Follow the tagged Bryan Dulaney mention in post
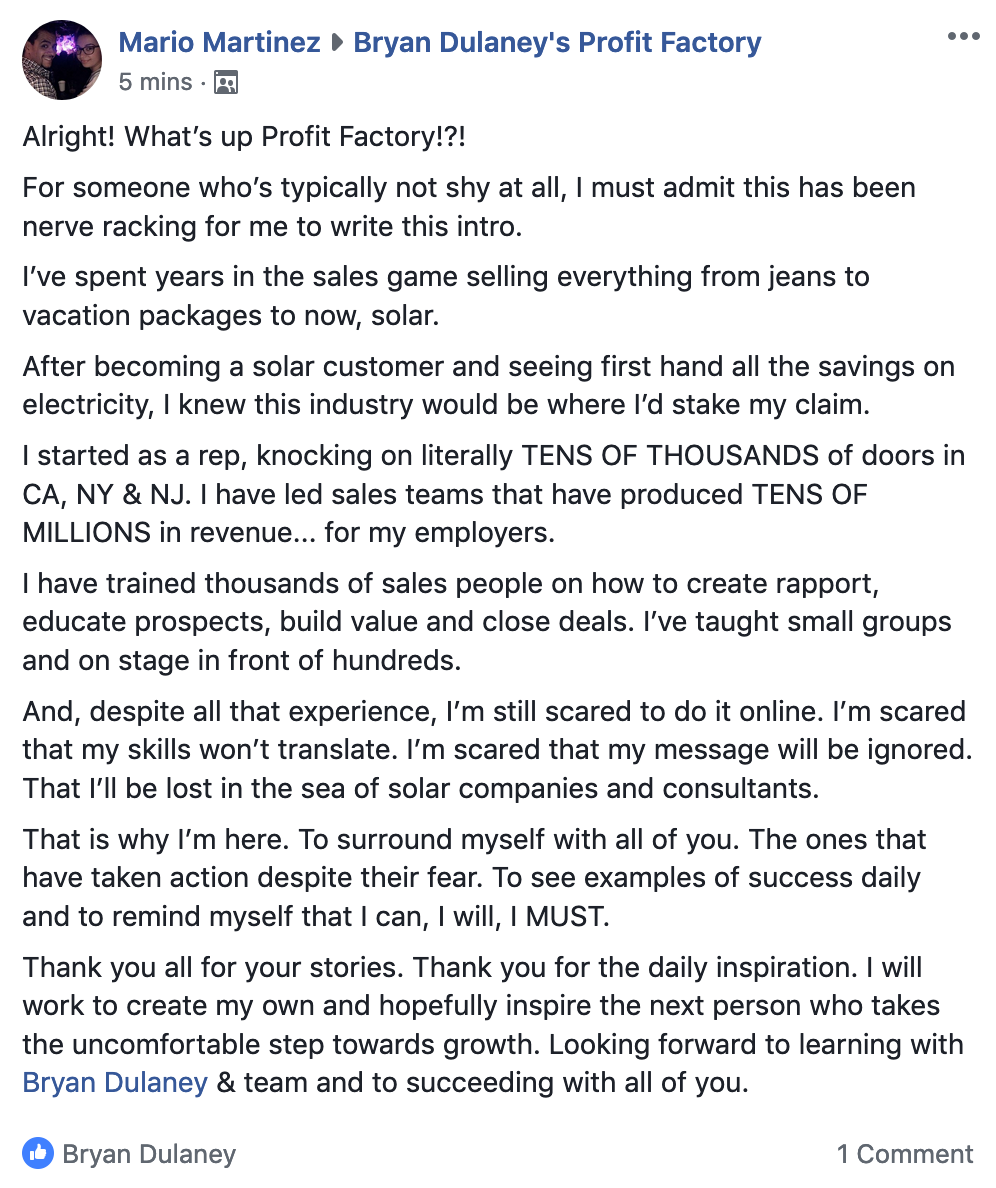This screenshot has width=996, height=1188. (x=115, y=1083)
